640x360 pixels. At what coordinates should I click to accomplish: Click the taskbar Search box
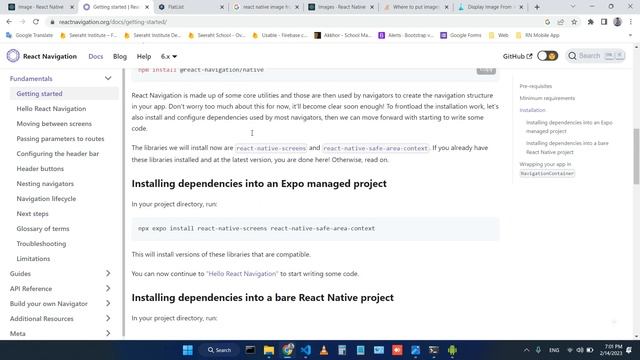tap(219, 350)
